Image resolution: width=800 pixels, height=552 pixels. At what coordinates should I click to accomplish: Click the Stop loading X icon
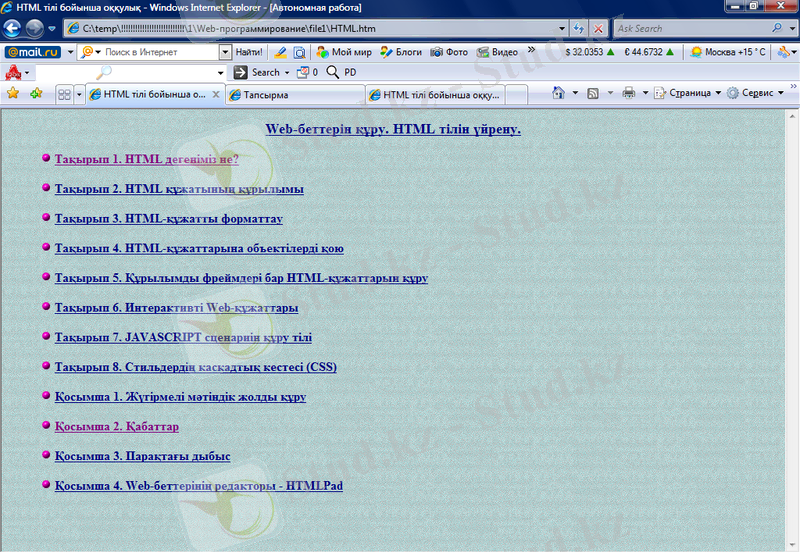click(x=597, y=29)
